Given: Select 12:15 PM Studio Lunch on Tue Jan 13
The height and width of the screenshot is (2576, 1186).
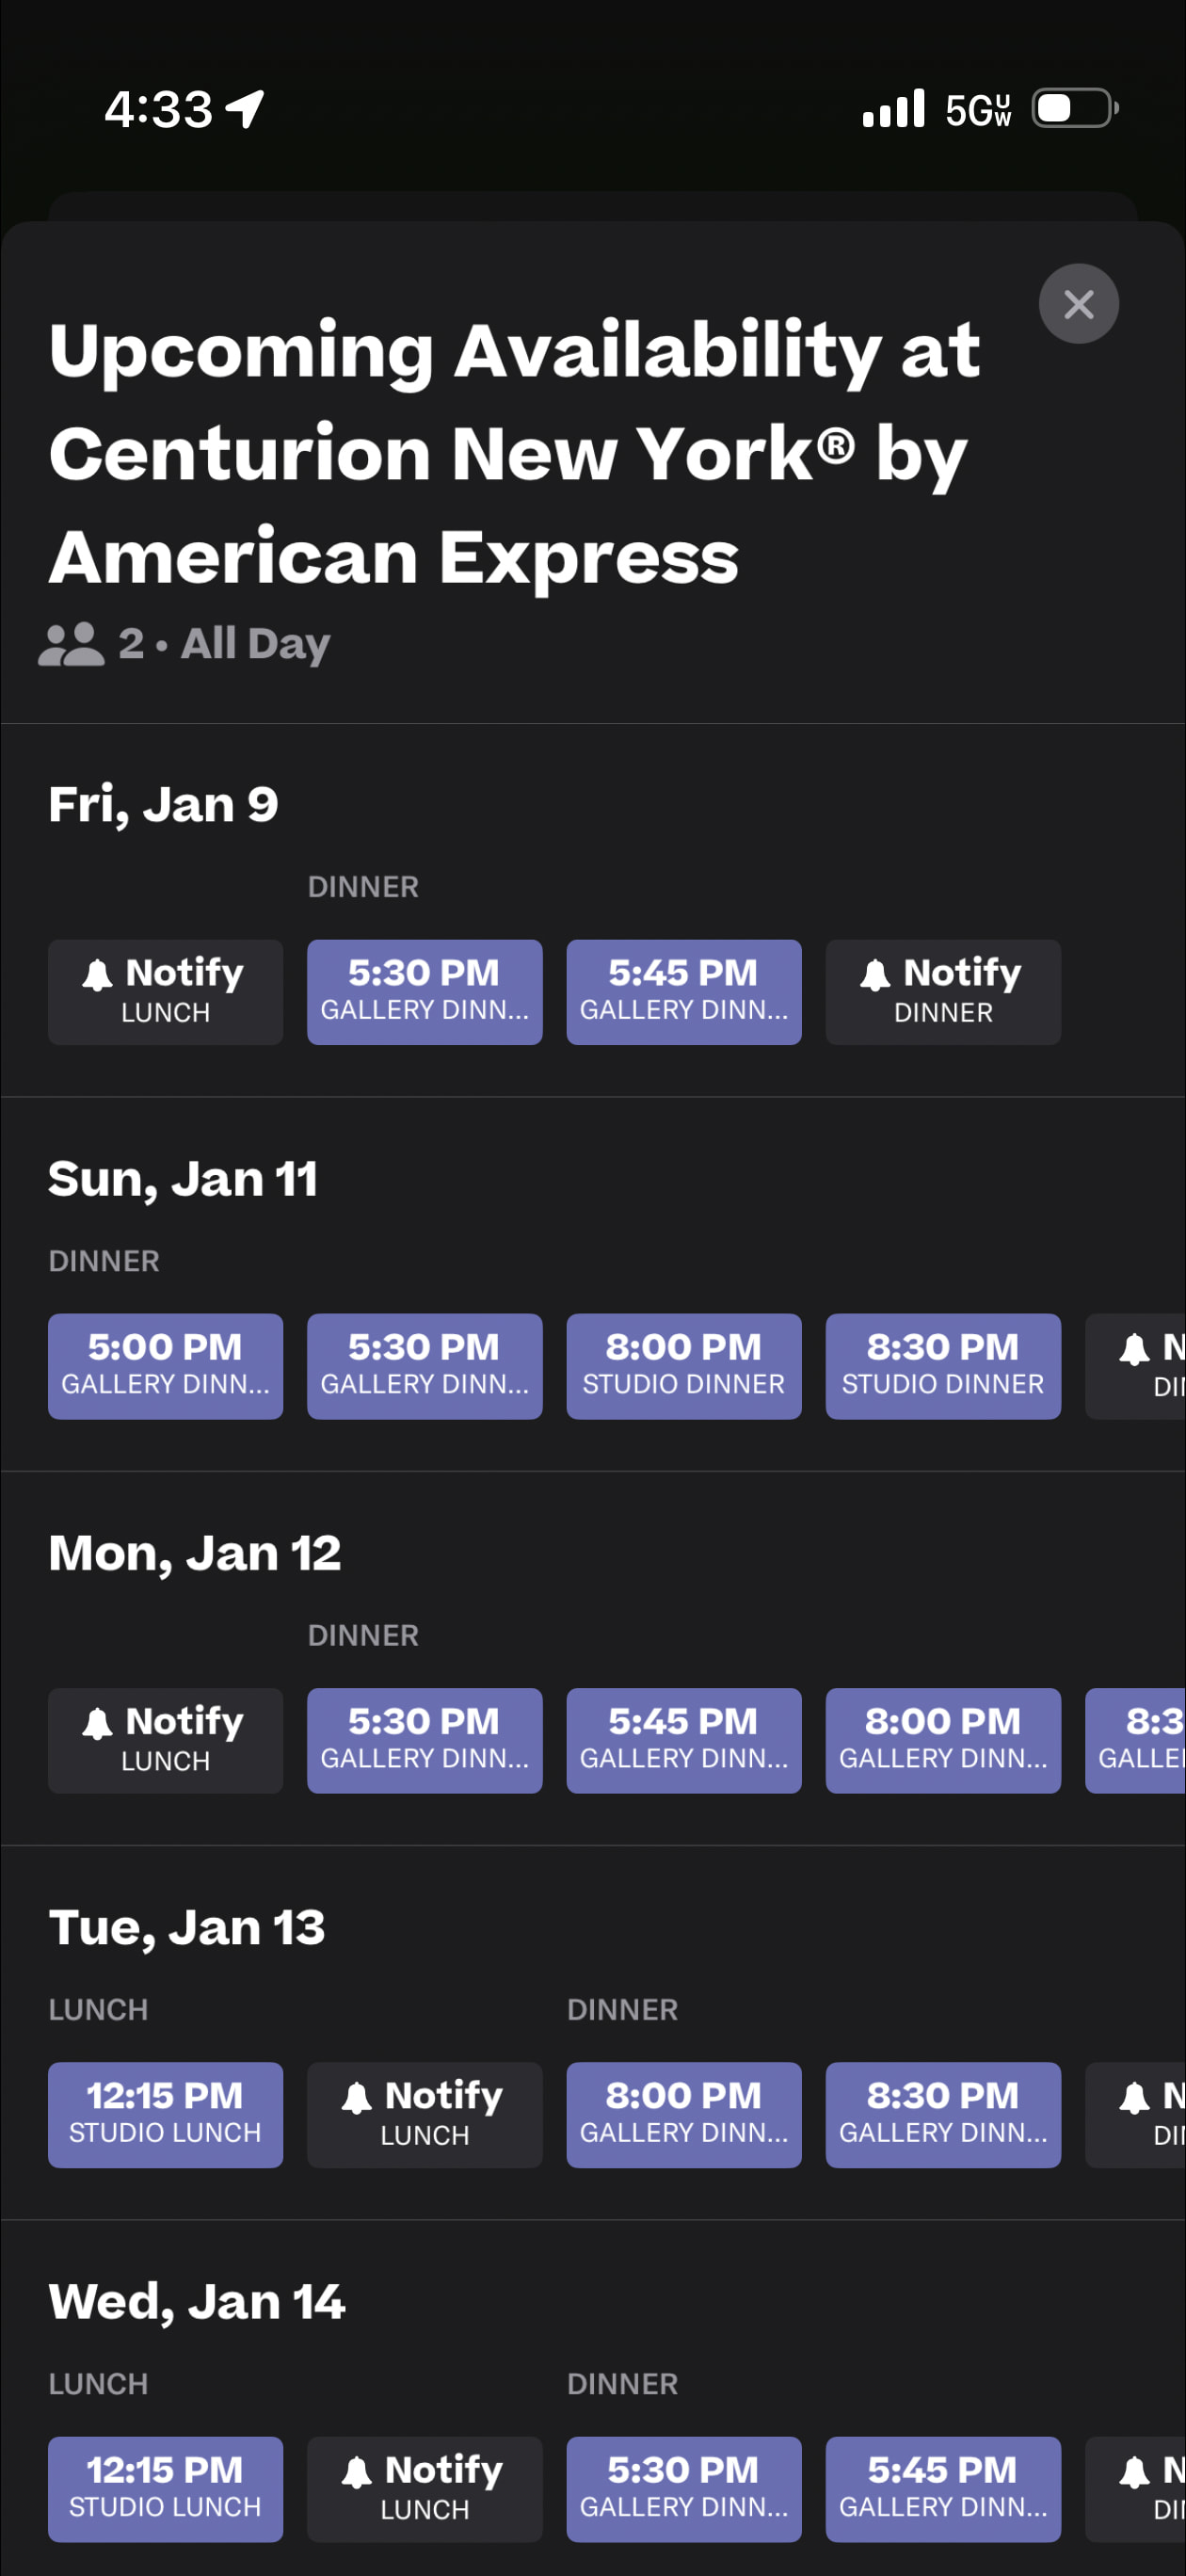Looking at the screenshot, I should coord(165,2114).
